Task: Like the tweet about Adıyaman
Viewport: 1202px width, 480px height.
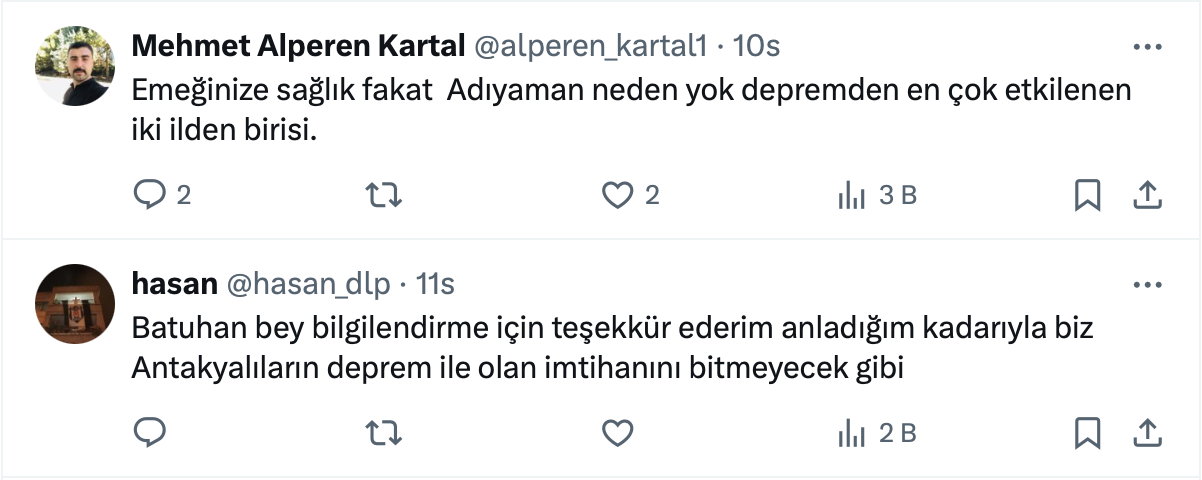Action: pos(618,195)
